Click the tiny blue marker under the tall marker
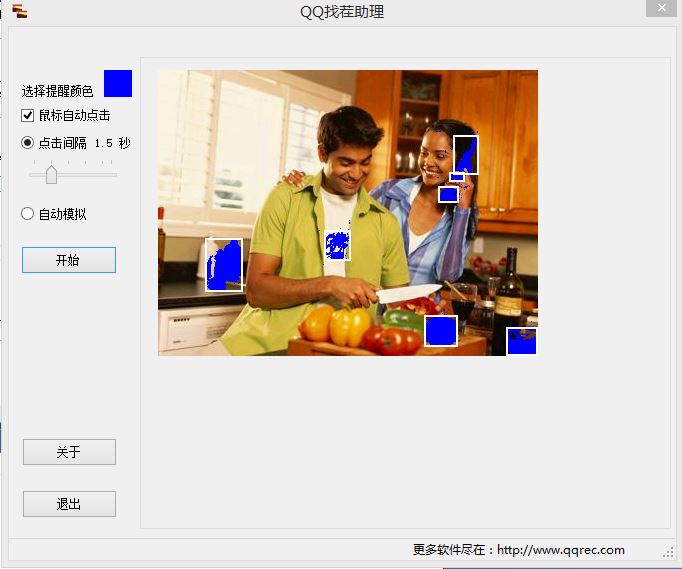Image resolution: width=682 pixels, height=569 pixels. [457, 177]
